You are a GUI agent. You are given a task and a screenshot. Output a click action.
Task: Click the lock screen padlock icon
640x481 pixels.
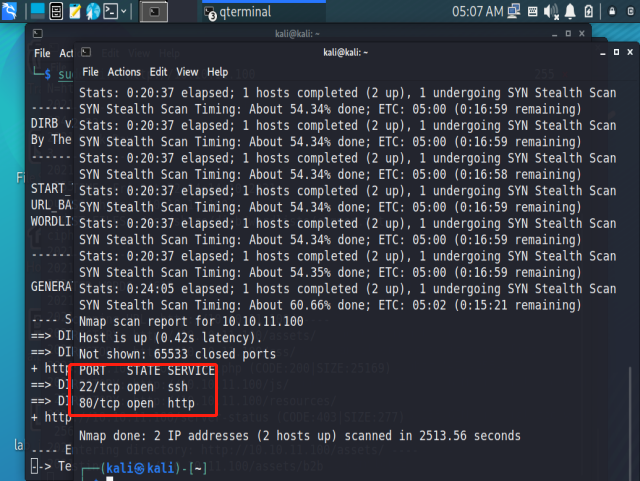point(612,11)
